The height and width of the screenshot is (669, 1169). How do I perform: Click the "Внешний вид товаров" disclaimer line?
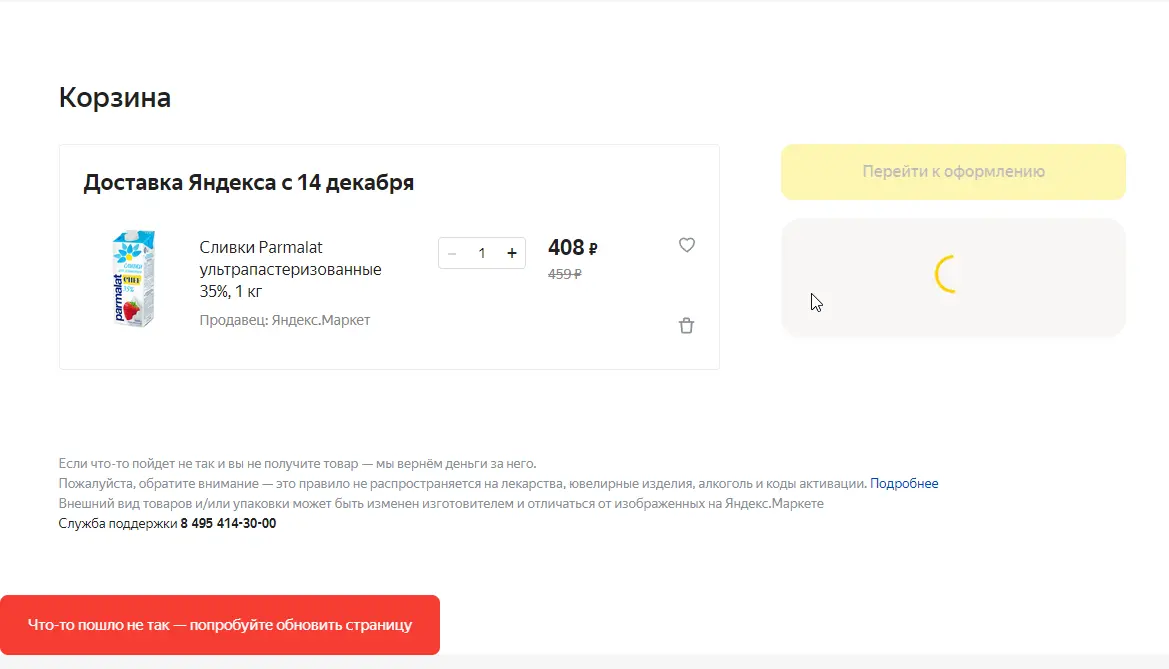coord(441,503)
